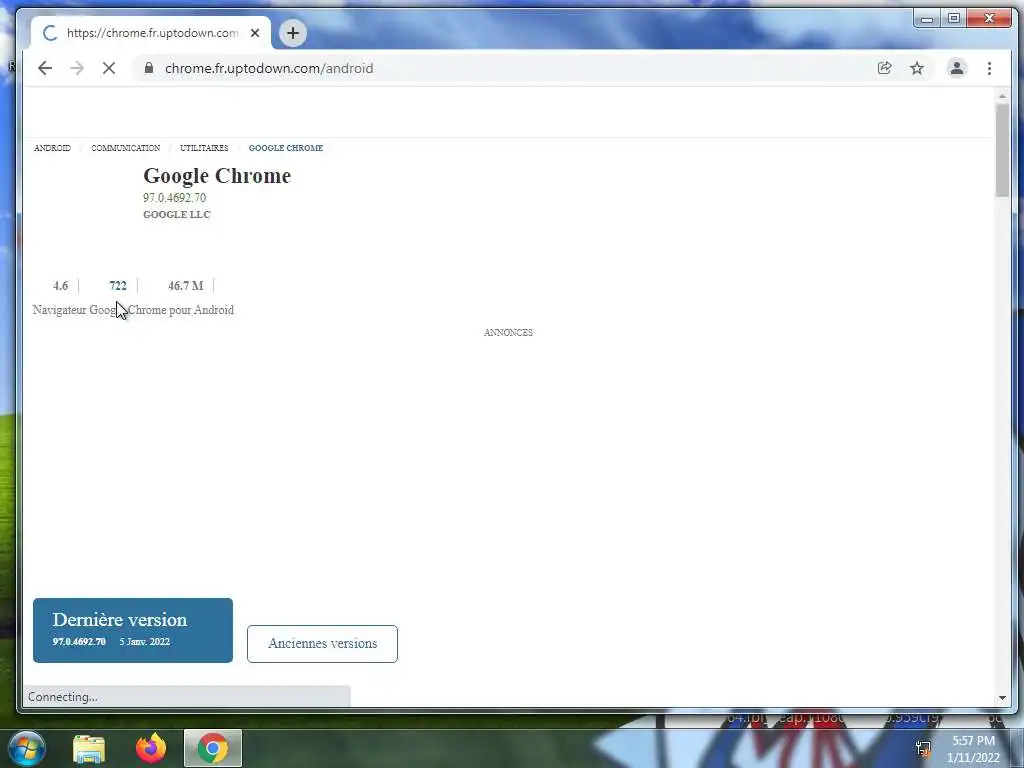Click the scroll down arrow

pyautogui.click(x=1002, y=698)
